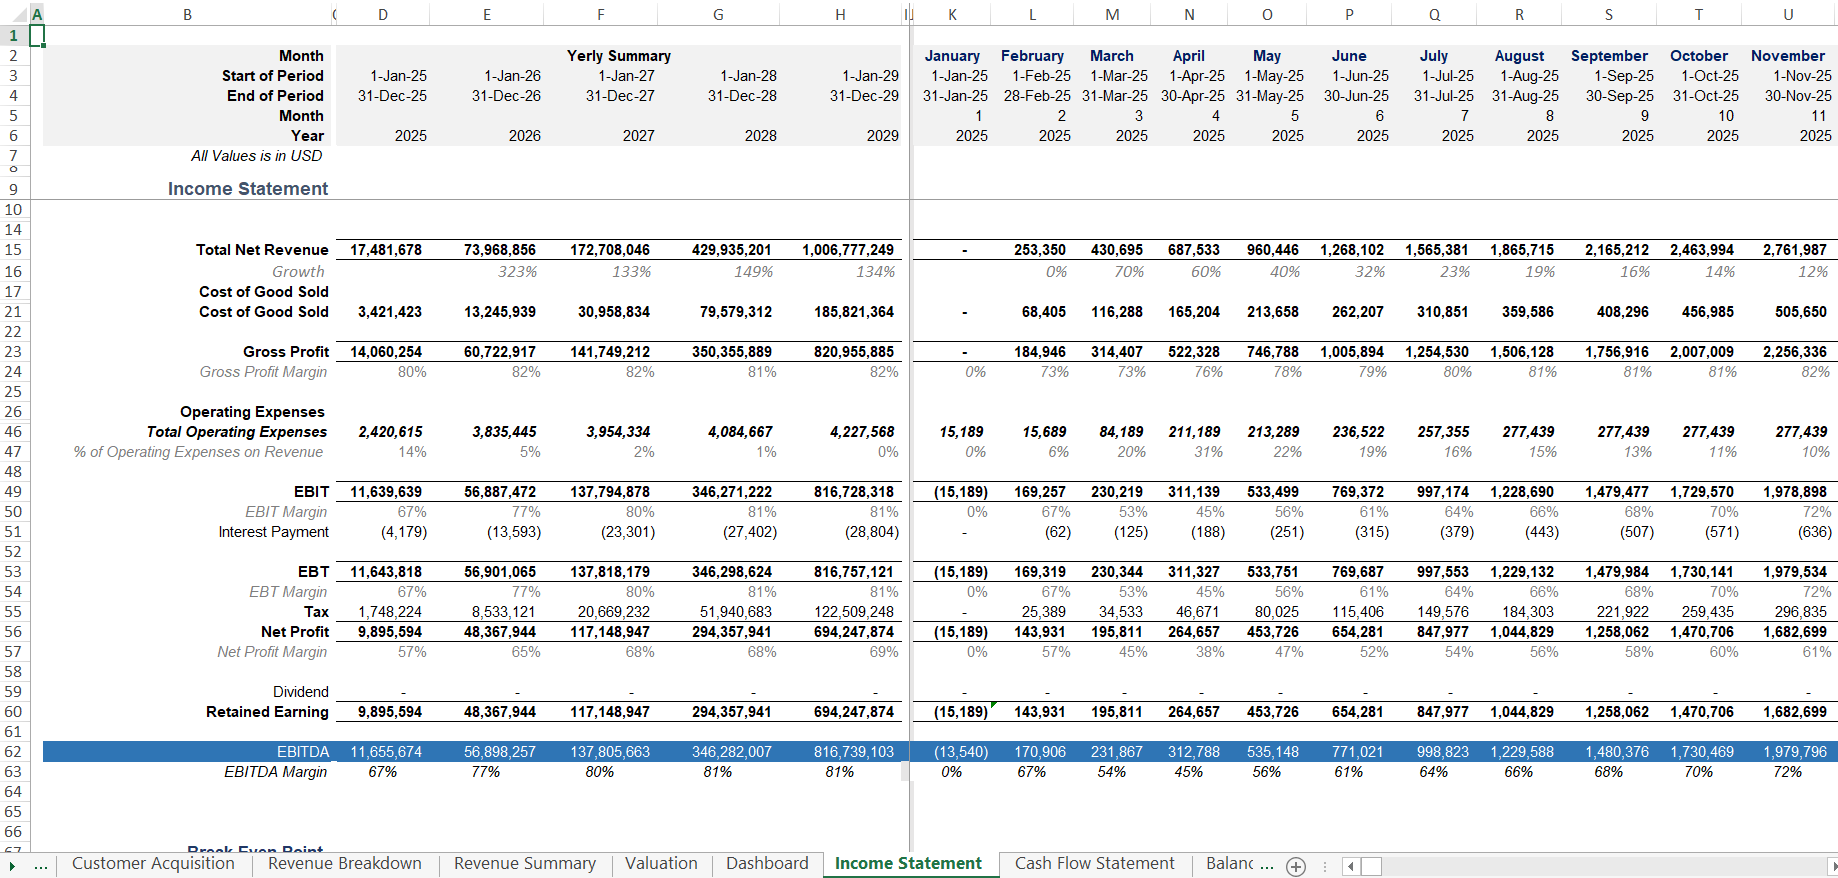Select June EBT value 769,687

tap(1358, 572)
